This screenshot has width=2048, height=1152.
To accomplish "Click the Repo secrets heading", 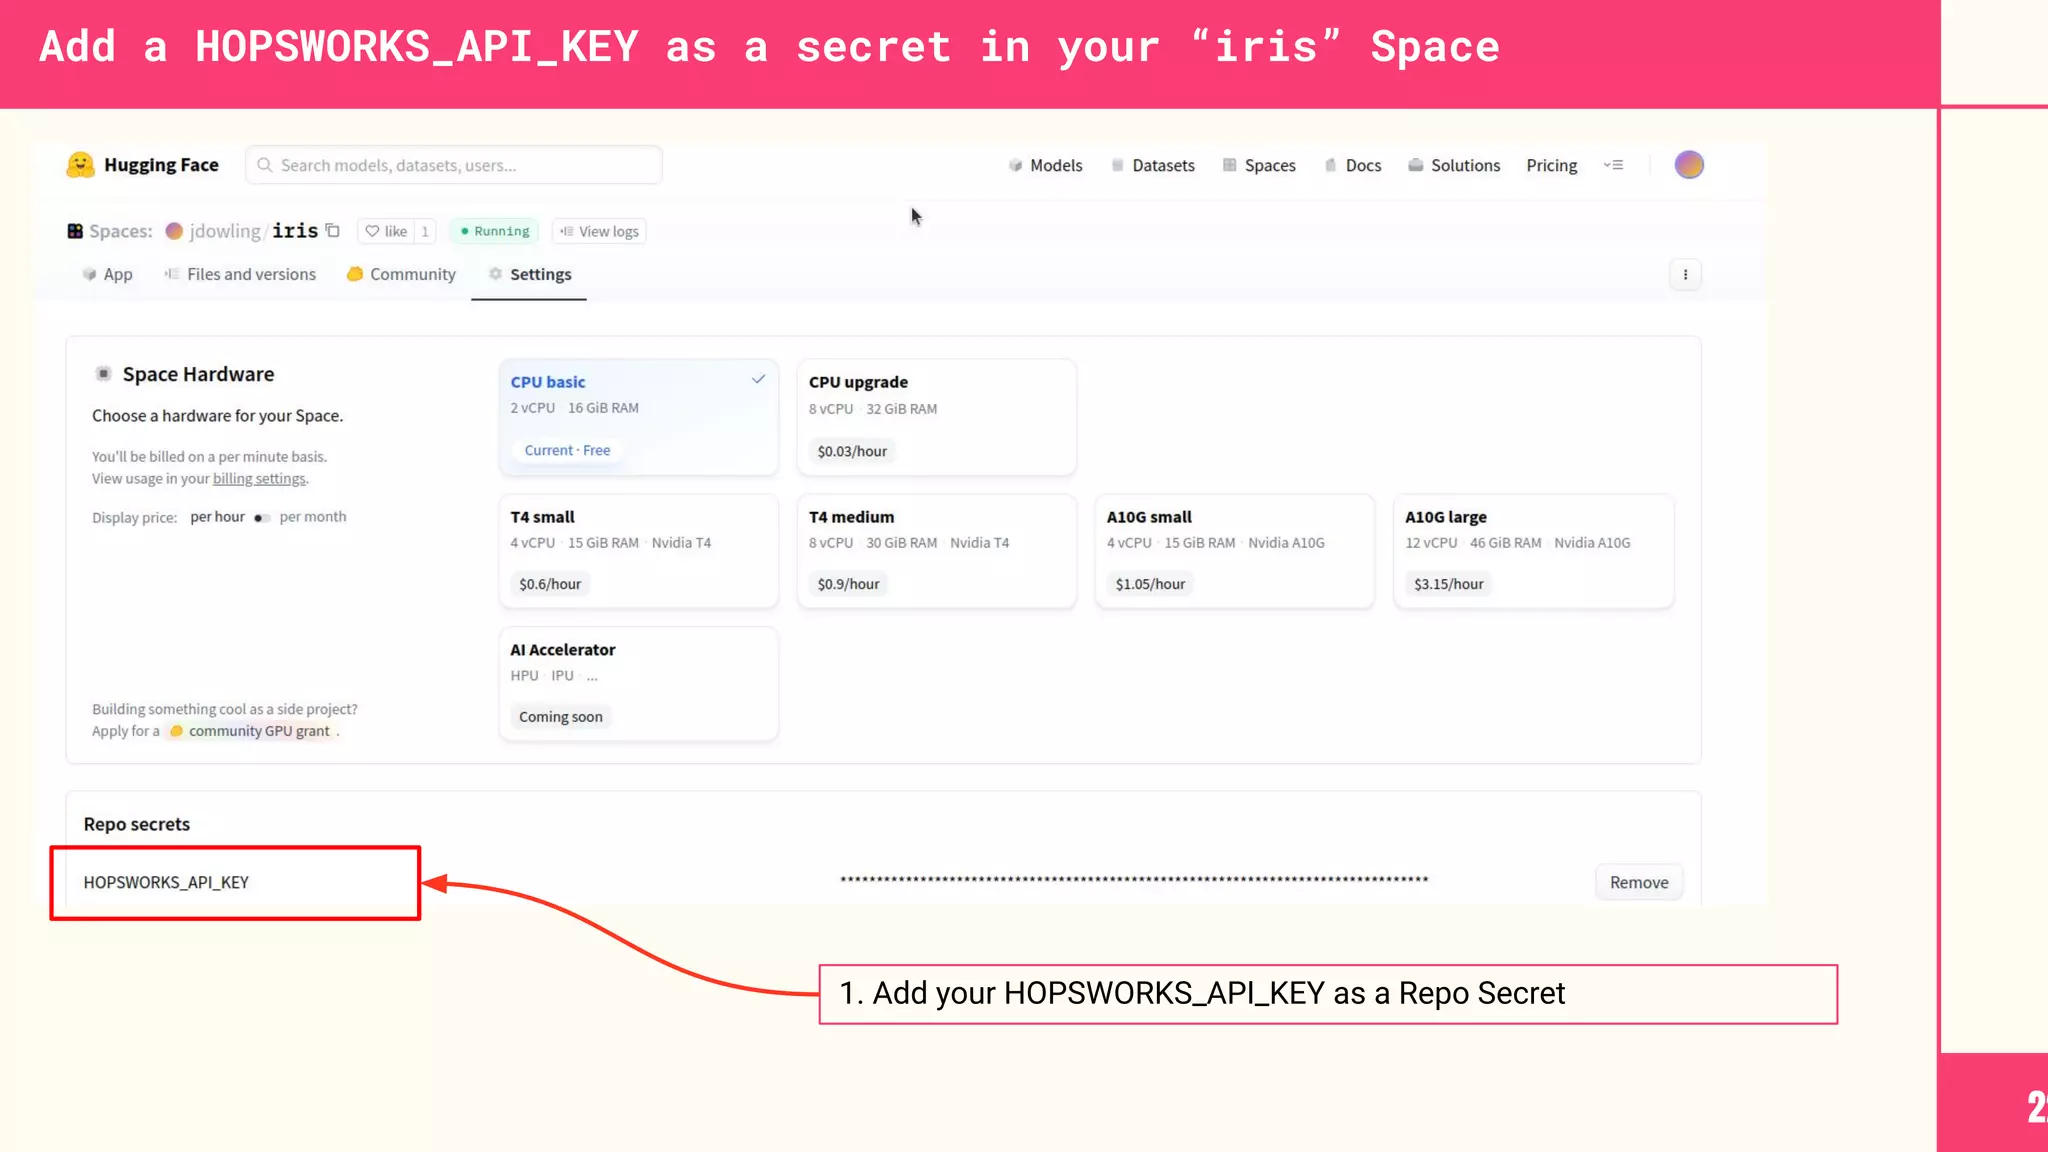I will (x=137, y=824).
